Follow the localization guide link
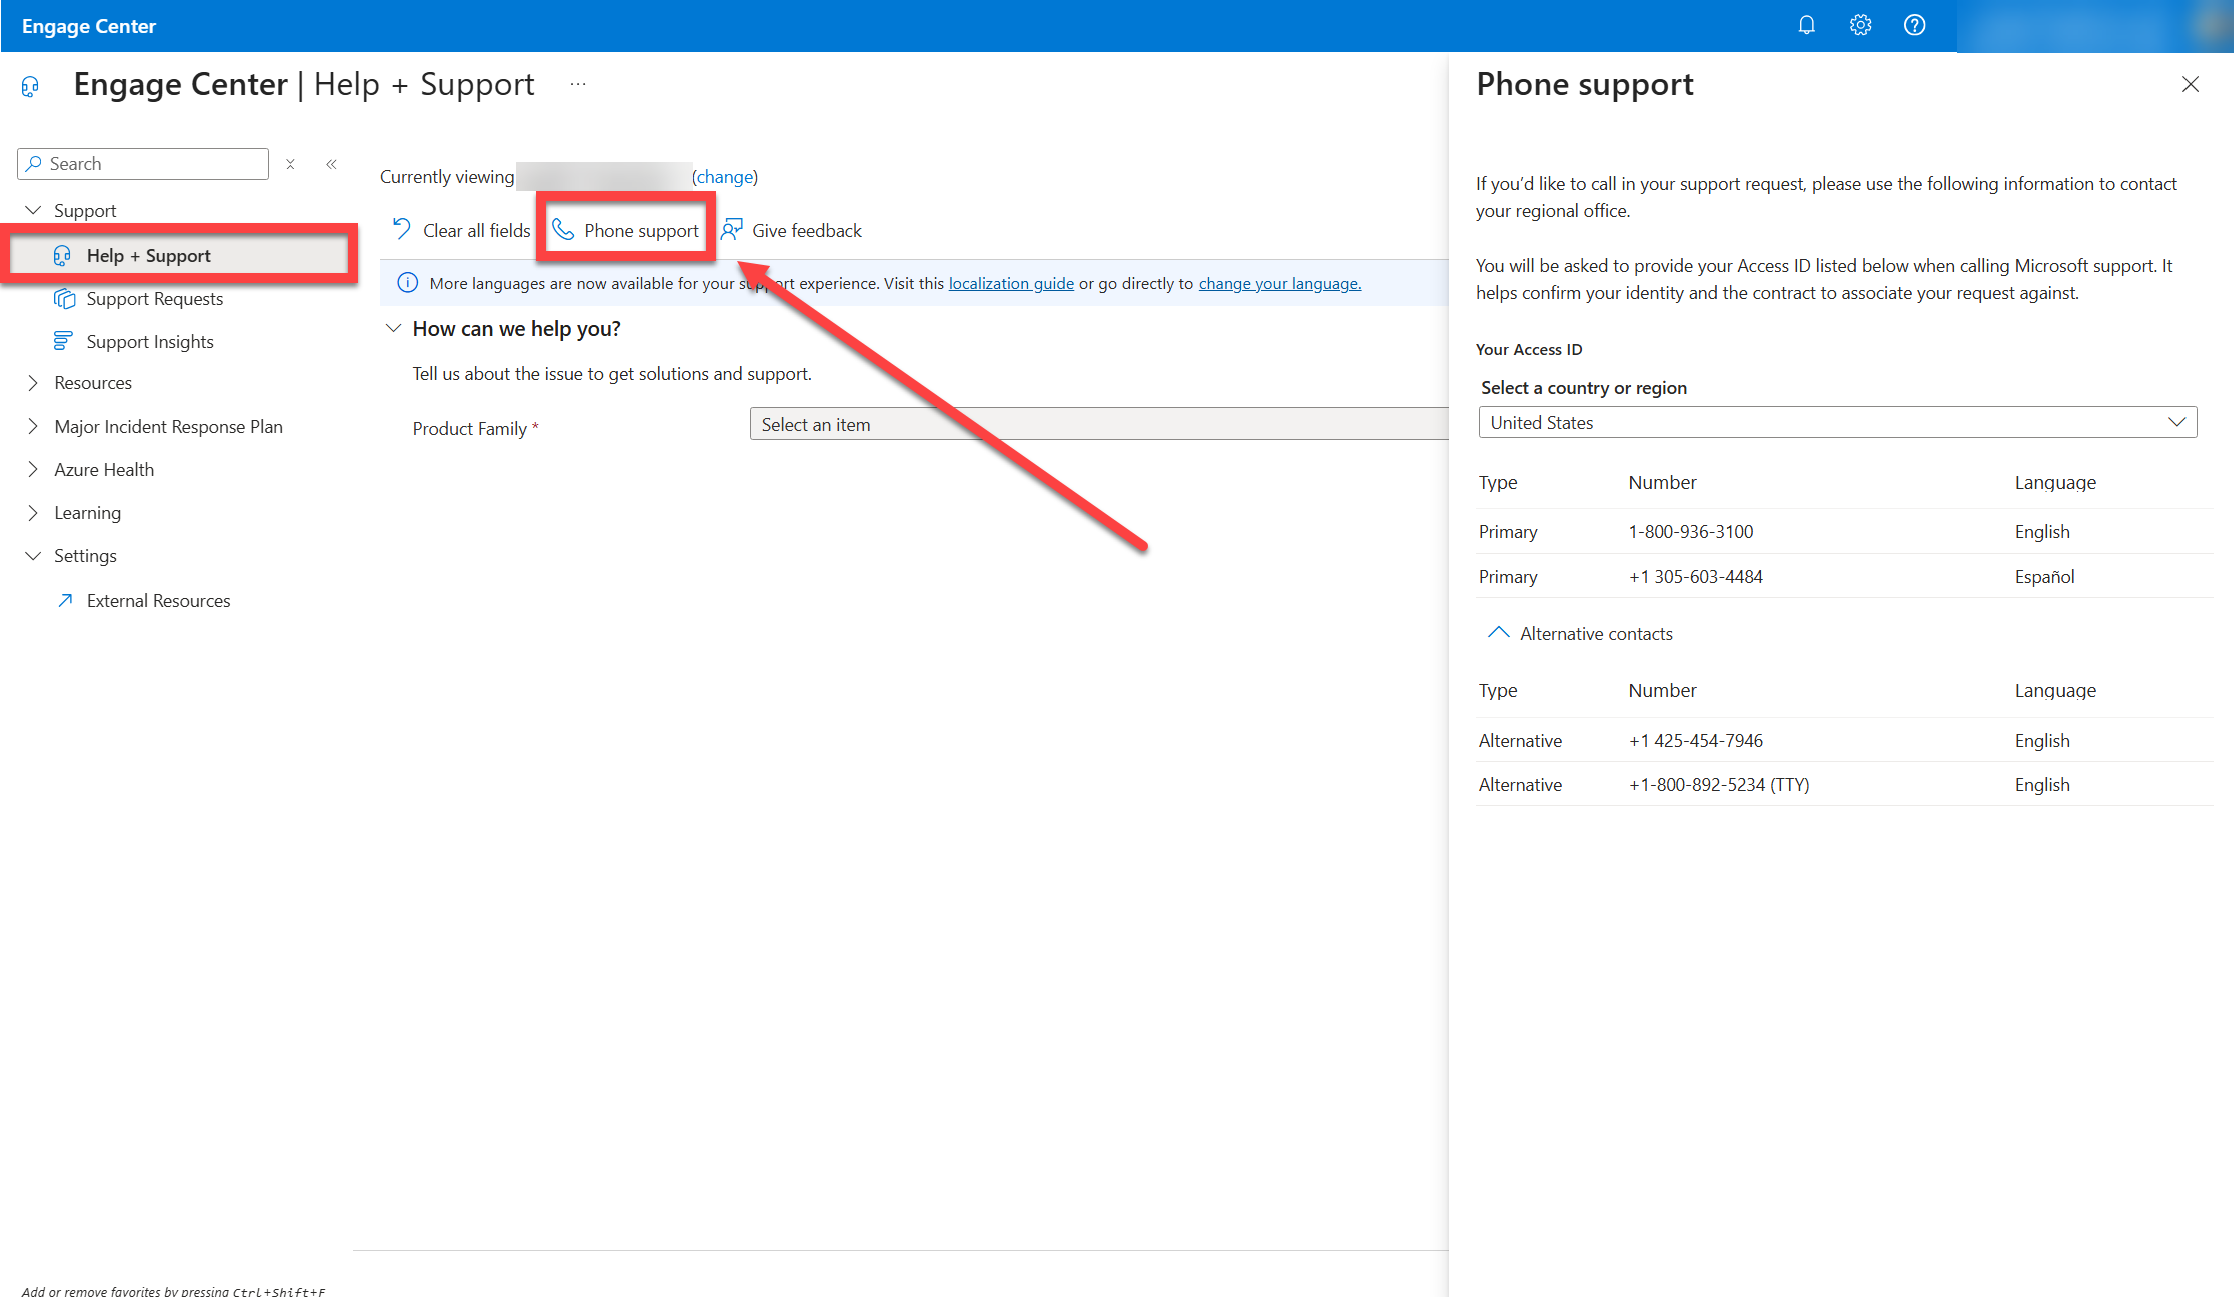2234x1297 pixels. (1011, 283)
